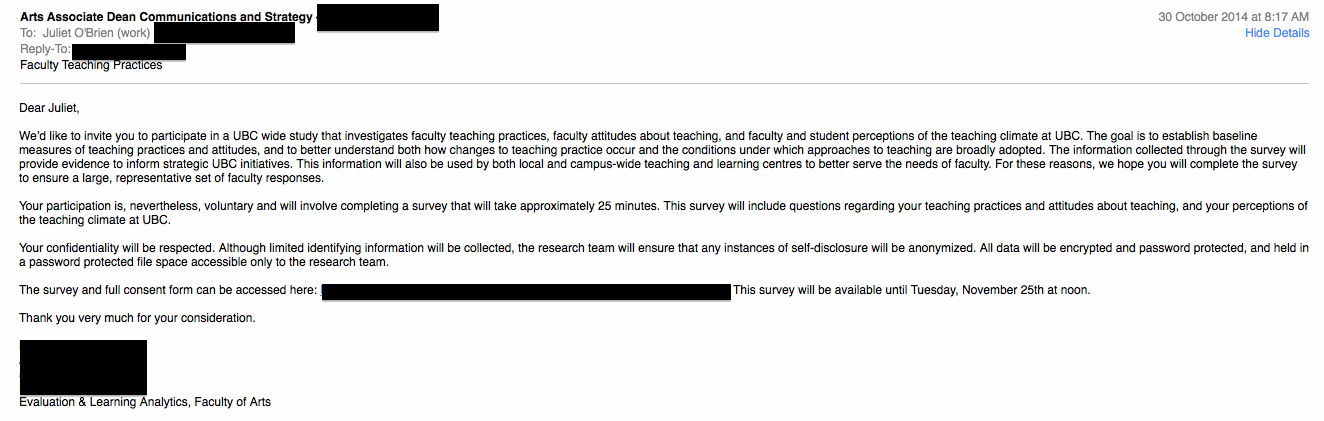Click the redacted signature block

(x=83, y=366)
